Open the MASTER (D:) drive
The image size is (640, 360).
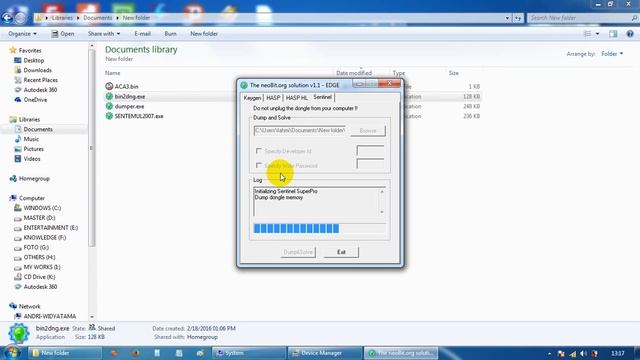pos(39,218)
